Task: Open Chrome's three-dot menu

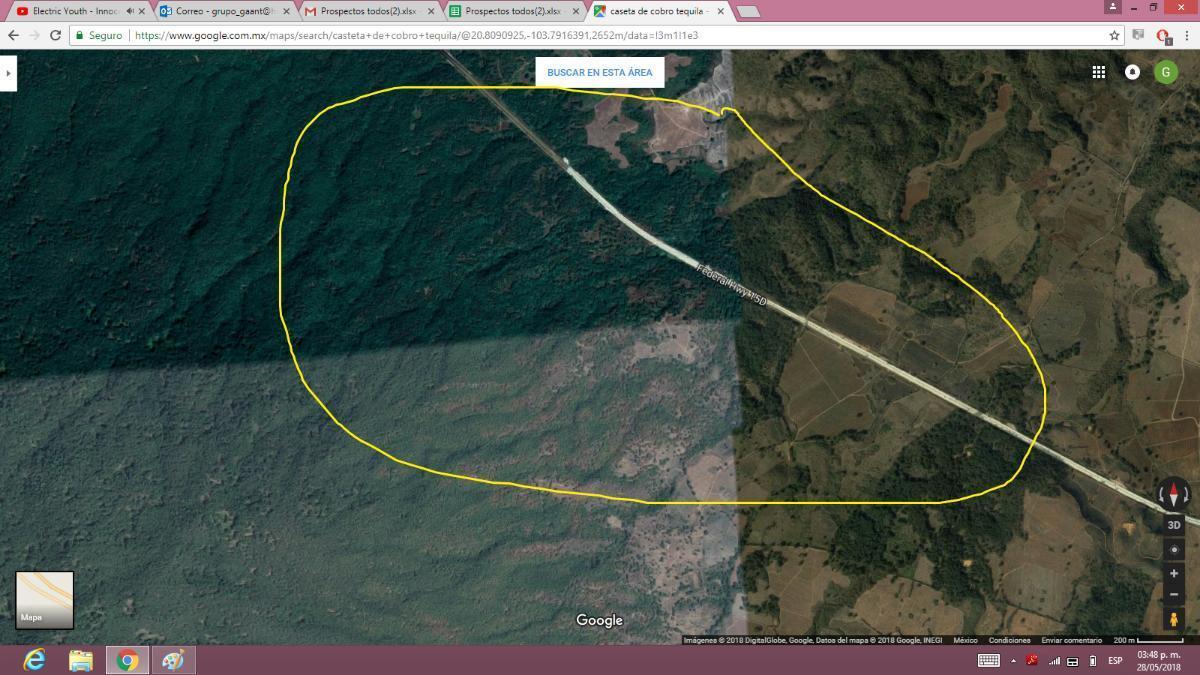Action: (1186, 35)
